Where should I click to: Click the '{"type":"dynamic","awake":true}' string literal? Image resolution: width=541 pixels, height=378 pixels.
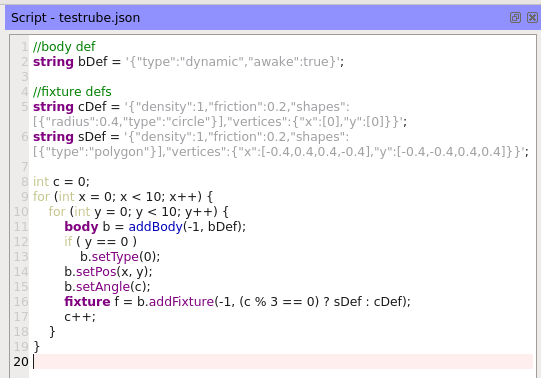(x=233, y=62)
